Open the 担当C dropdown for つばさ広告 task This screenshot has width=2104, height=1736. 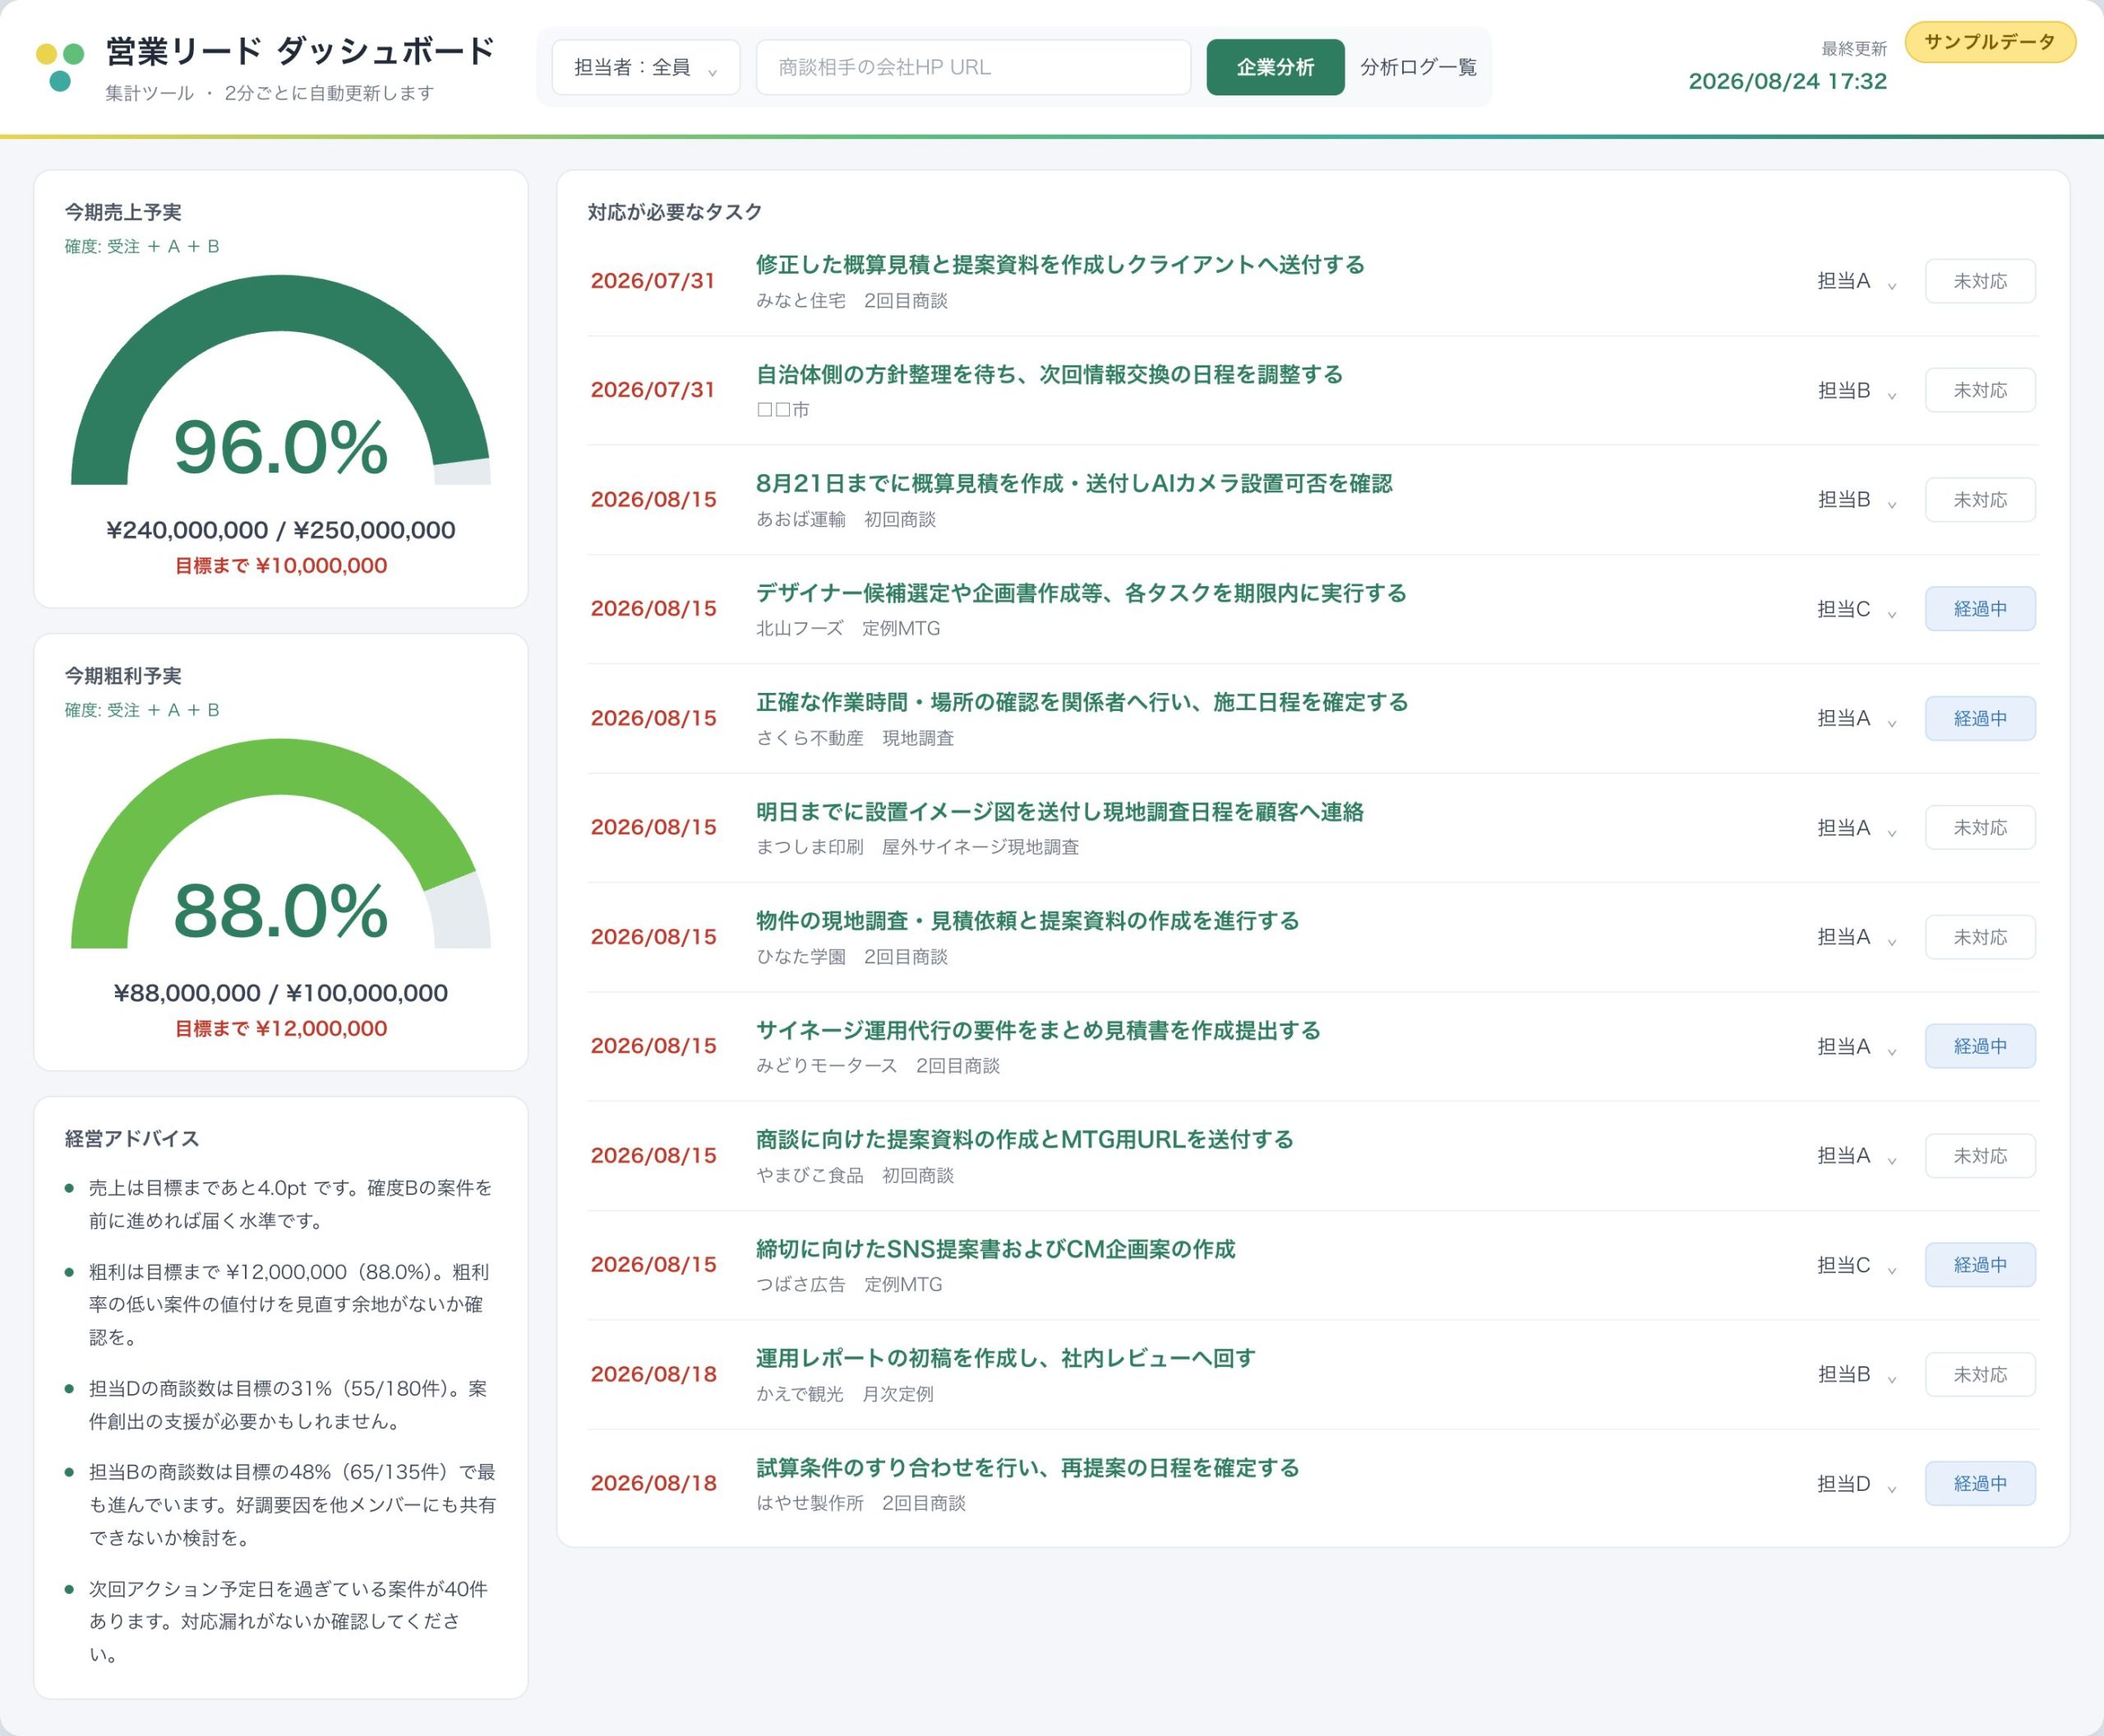(1857, 1265)
